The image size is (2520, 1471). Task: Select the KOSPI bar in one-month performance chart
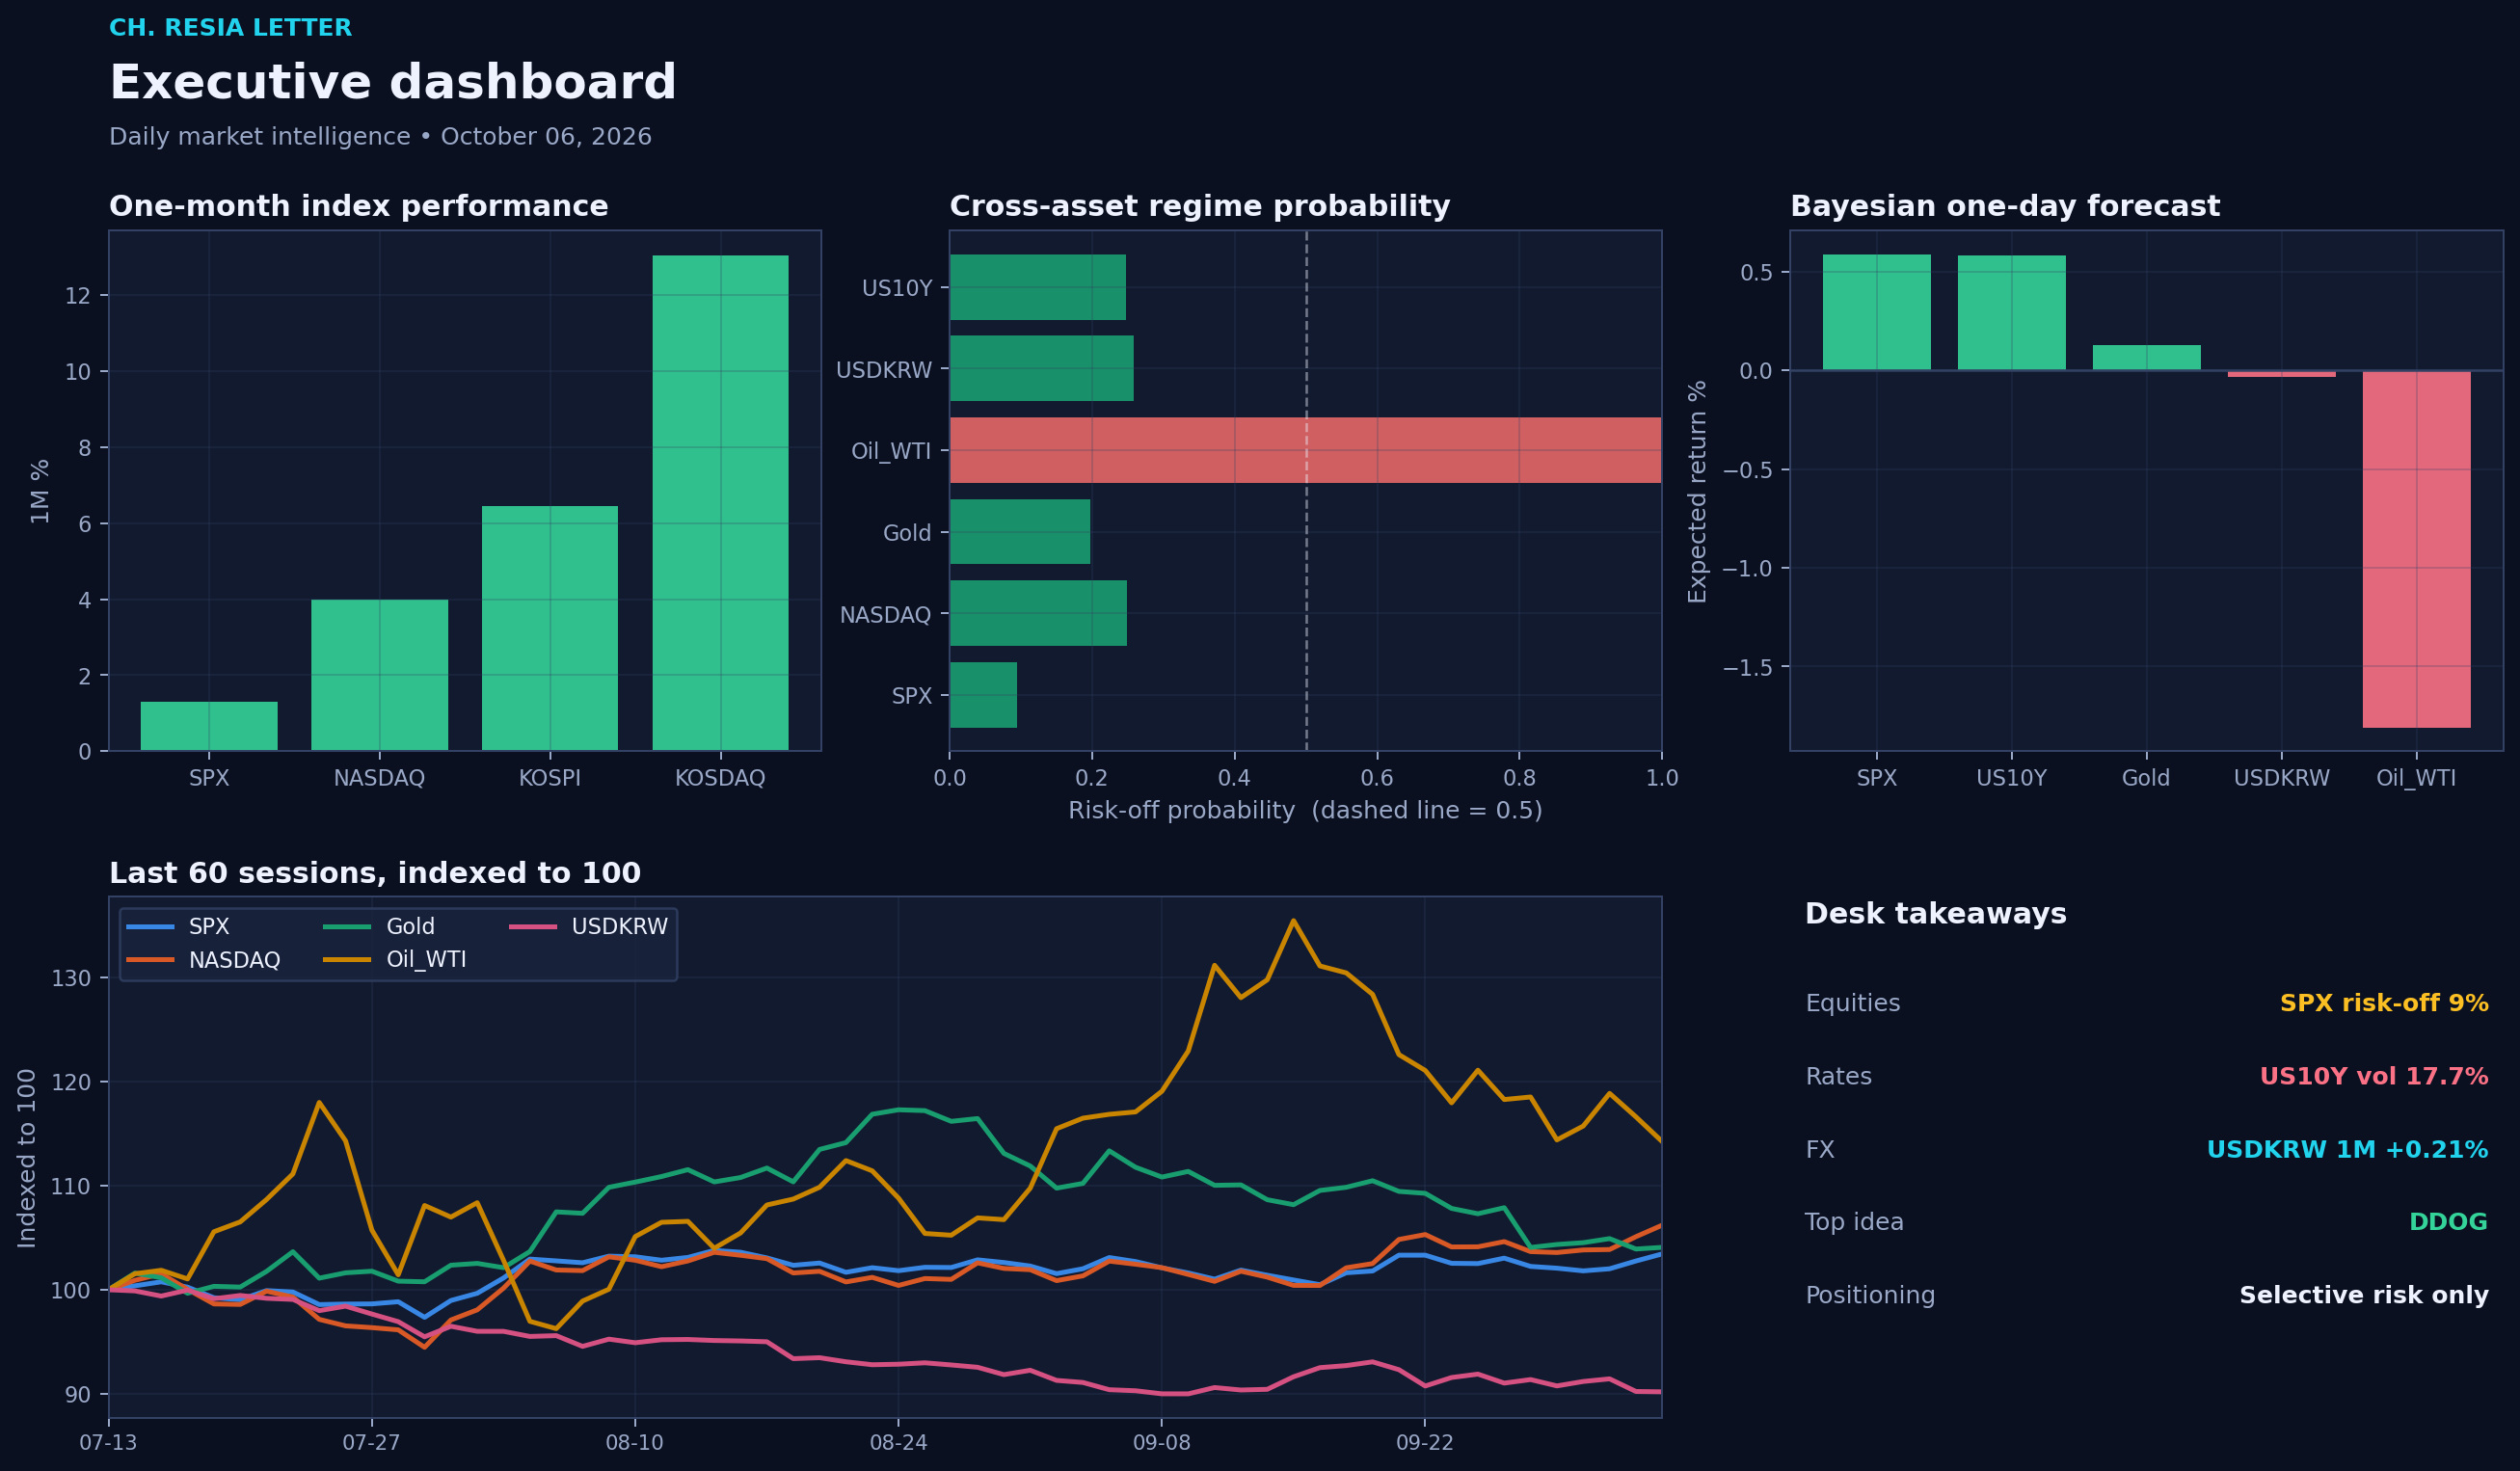pyautogui.click(x=550, y=628)
